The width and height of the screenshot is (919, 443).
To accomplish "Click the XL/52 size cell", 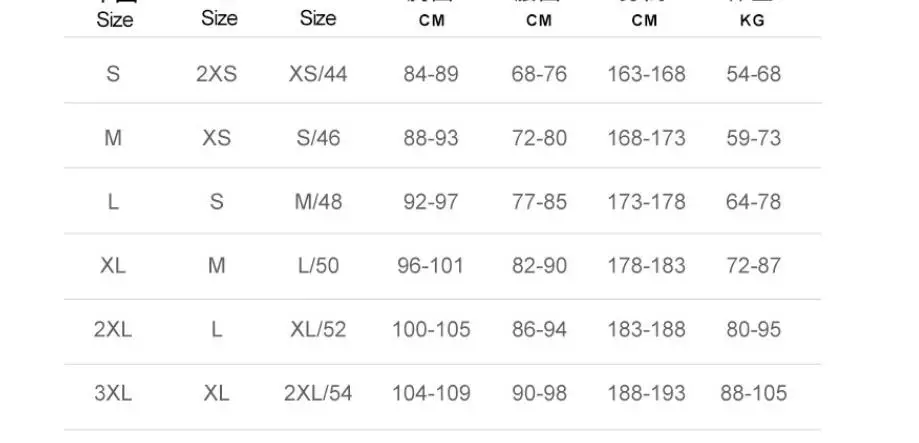I will coord(318,329).
